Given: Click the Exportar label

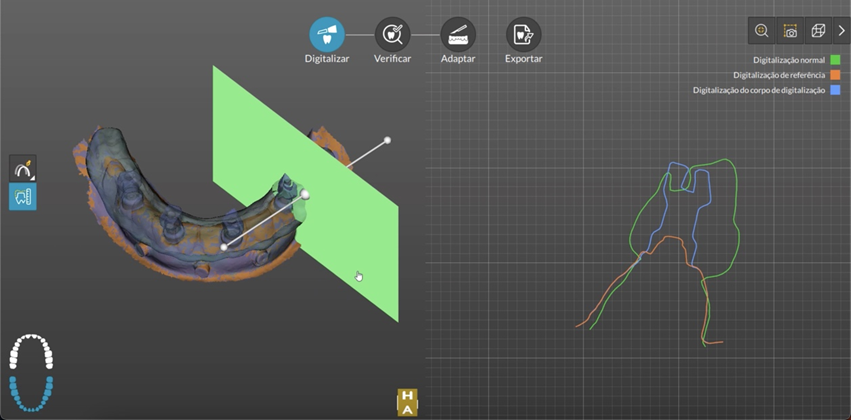Looking at the screenshot, I should tap(523, 59).
